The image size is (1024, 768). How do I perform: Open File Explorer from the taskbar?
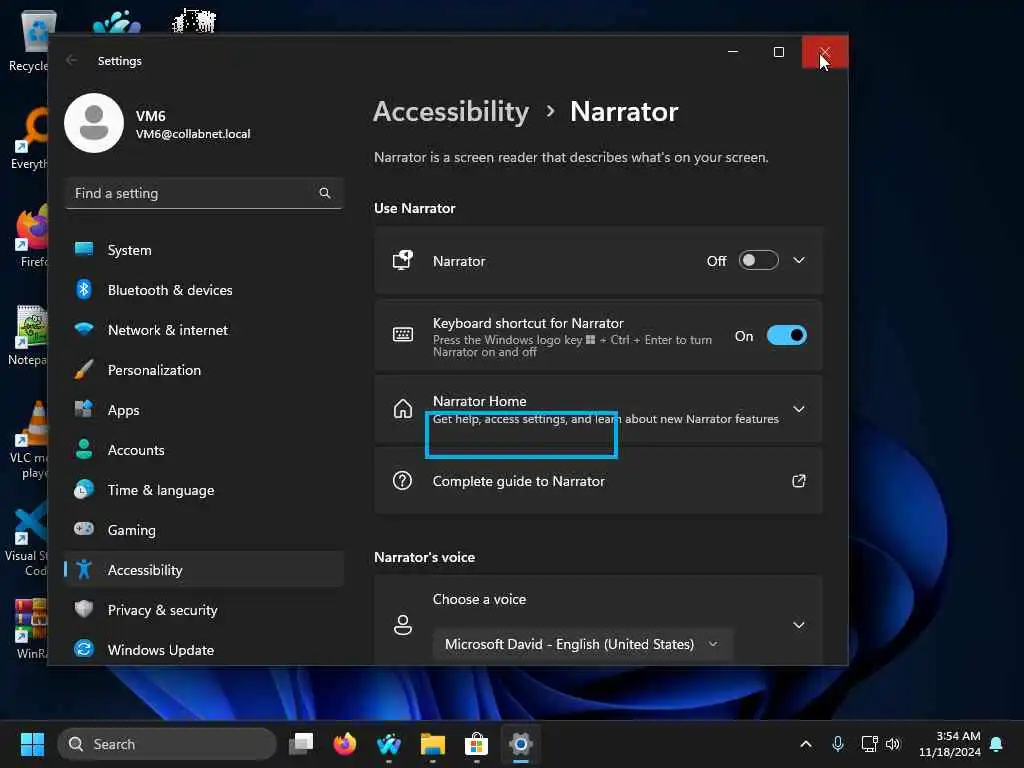[432, 744]
